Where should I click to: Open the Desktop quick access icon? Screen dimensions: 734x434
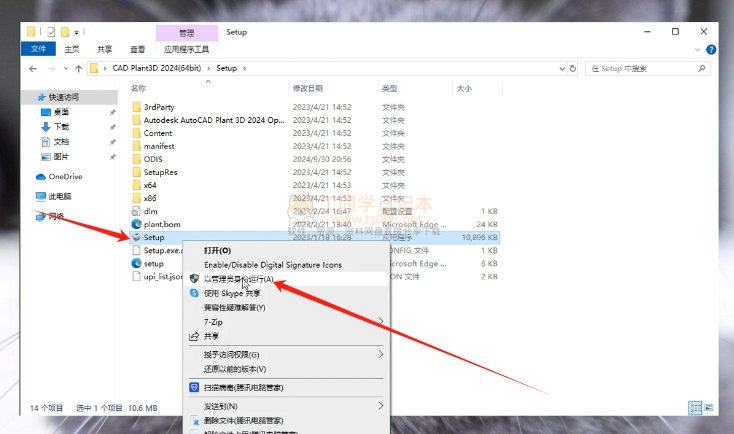point(46,112)
